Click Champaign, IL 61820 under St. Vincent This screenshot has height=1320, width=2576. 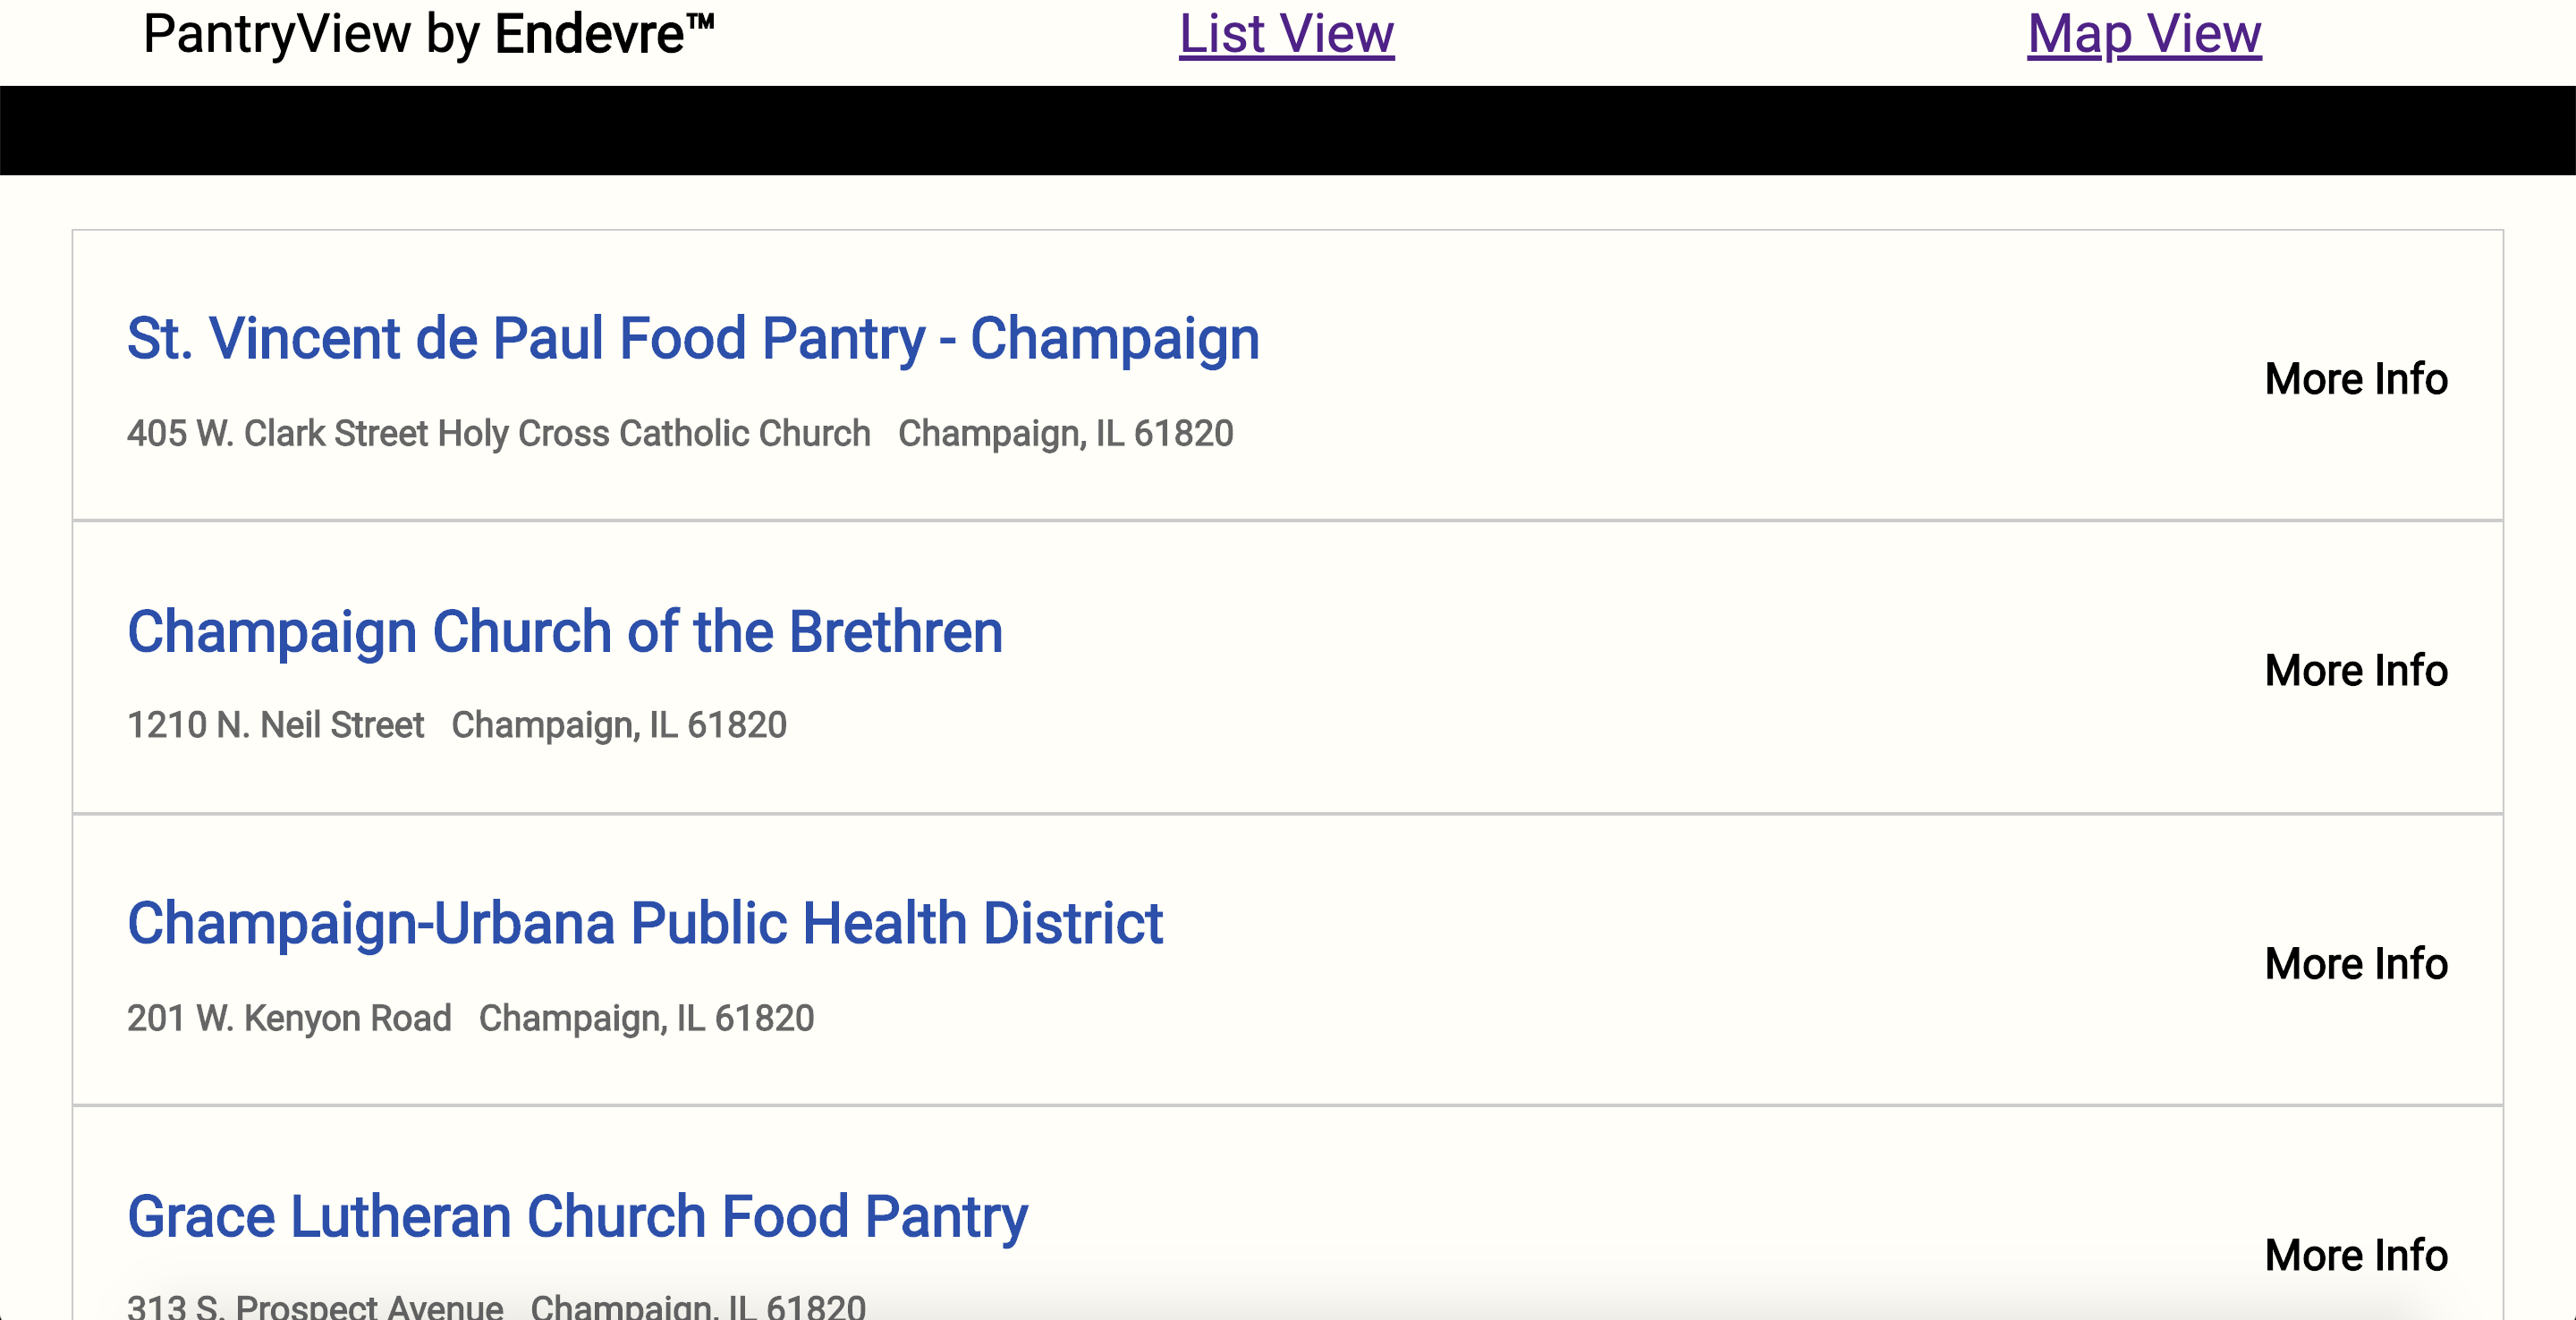(1066, 433)
